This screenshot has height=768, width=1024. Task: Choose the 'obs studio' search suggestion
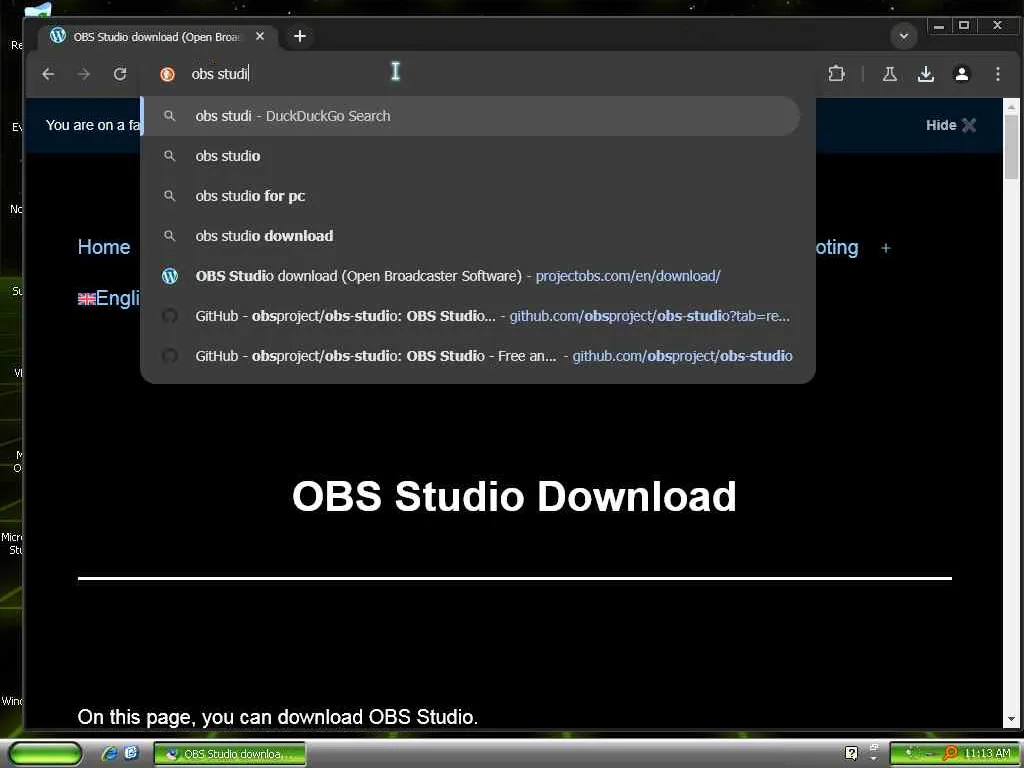470,156
